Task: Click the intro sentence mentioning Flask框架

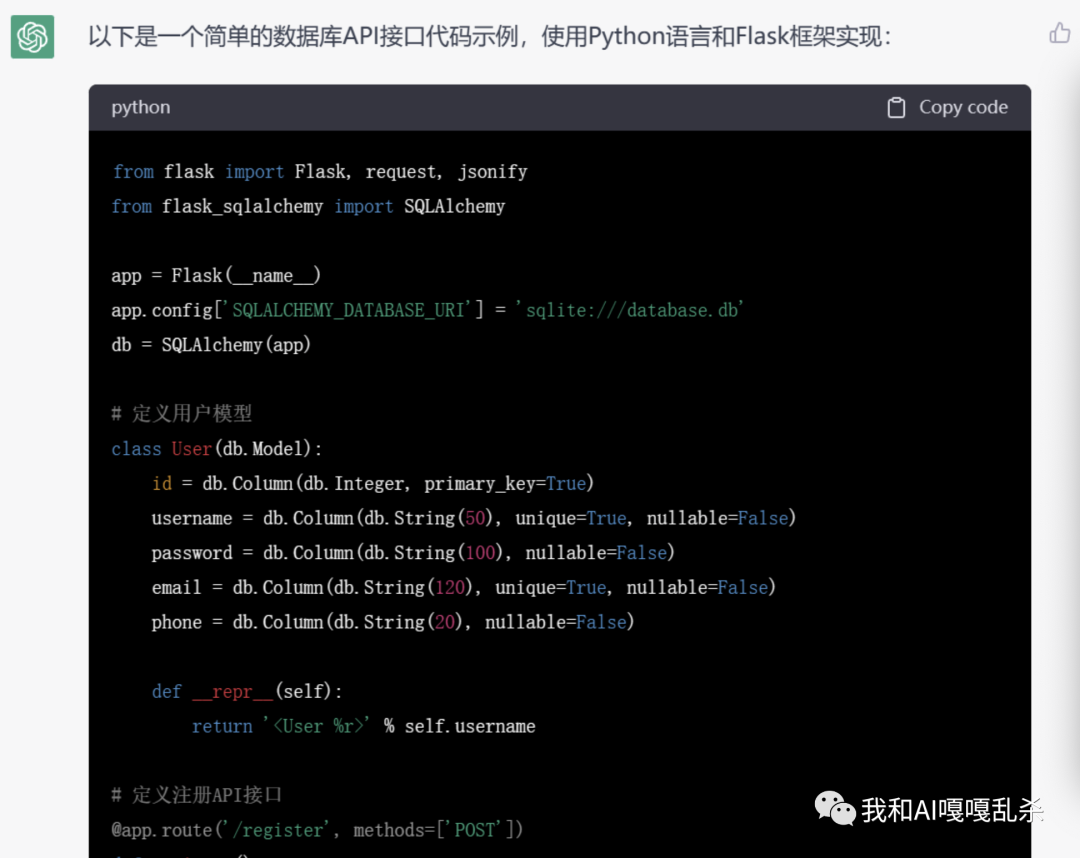Action: pos(489,38)
